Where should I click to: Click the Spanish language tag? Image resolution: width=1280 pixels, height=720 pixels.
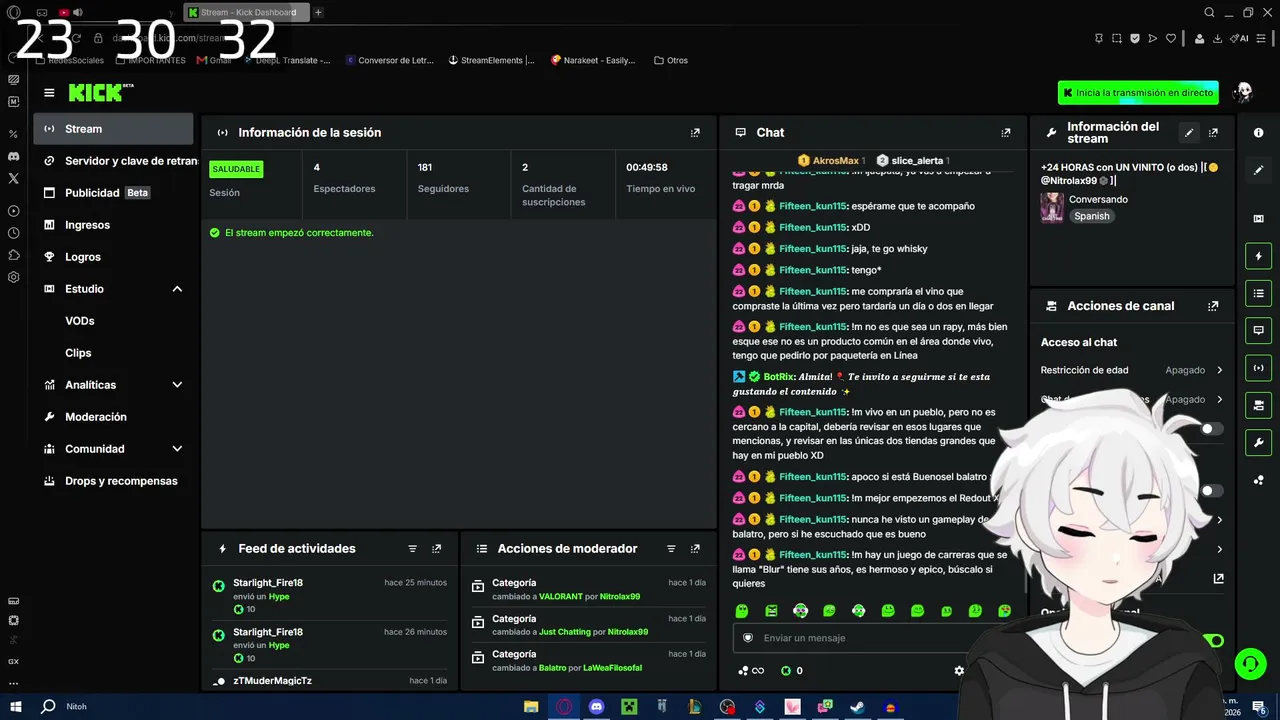tap(1092, 216)
